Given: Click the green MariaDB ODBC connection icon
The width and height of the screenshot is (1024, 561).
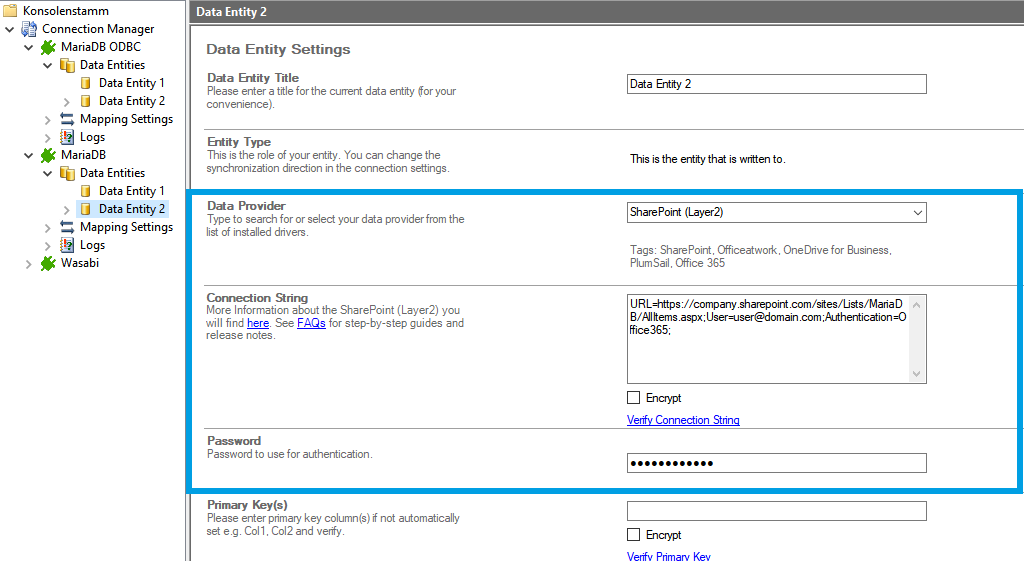Looking at the screenshot, I should (x=47, y=47).
